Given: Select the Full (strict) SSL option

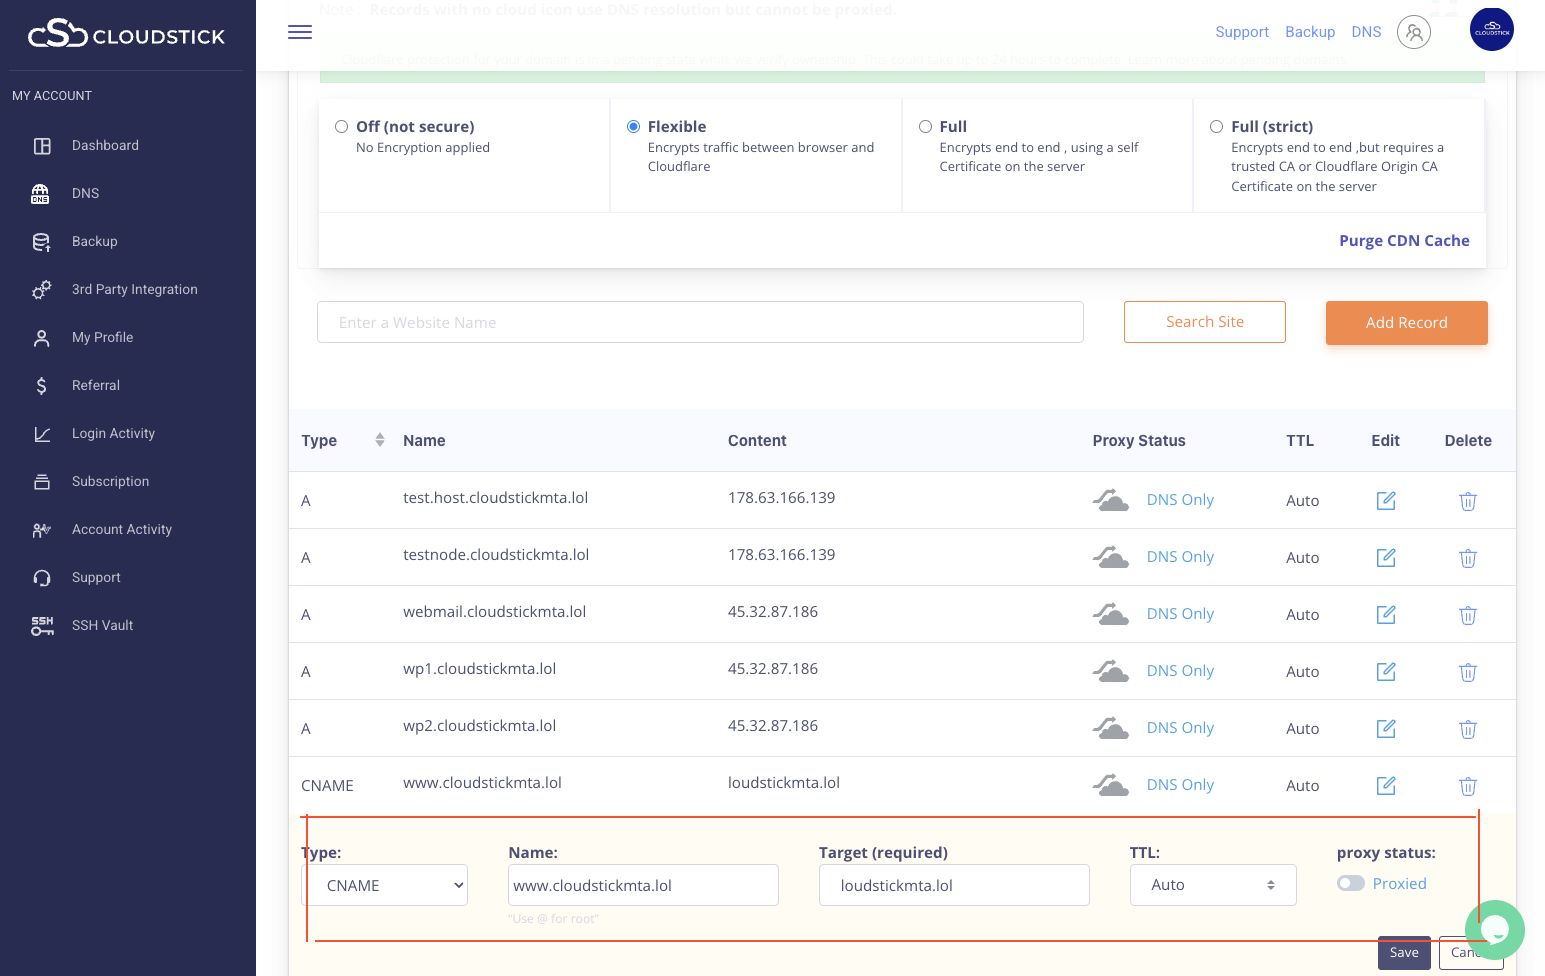Looking at the screenshot, I should 1217,127.
